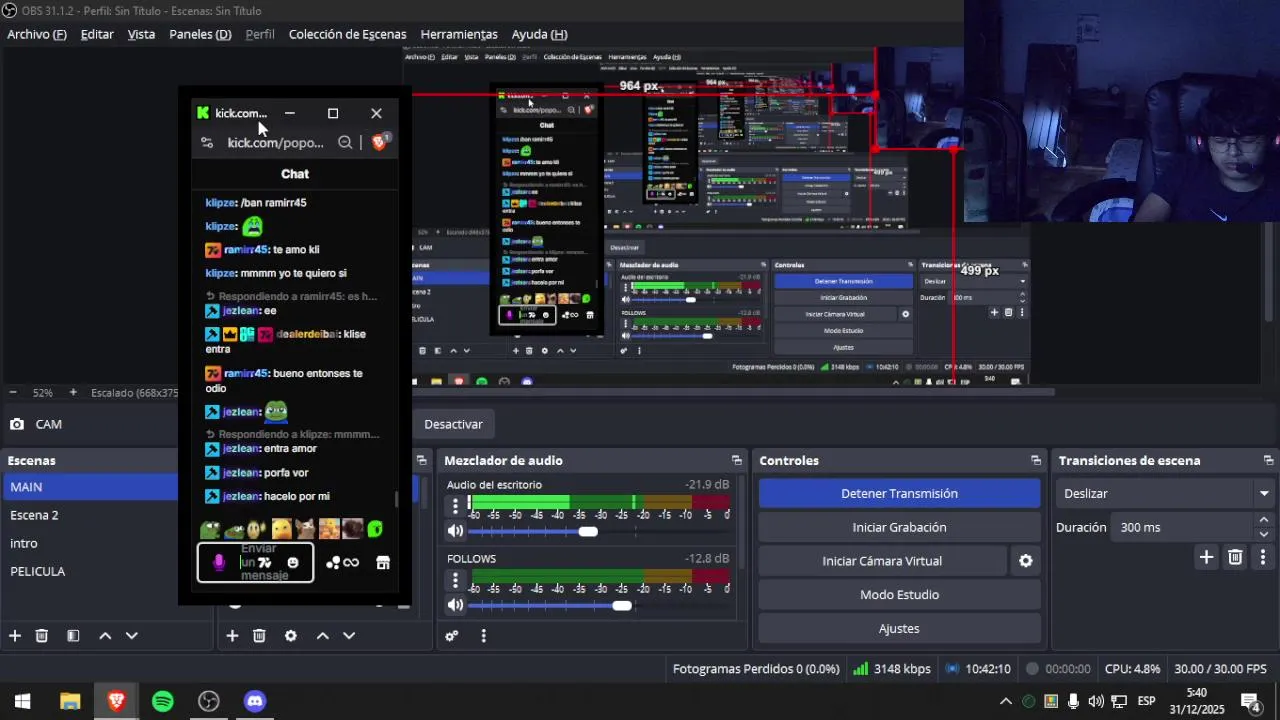
Task: Open source properties gear icon
Action: pos(291,636)
